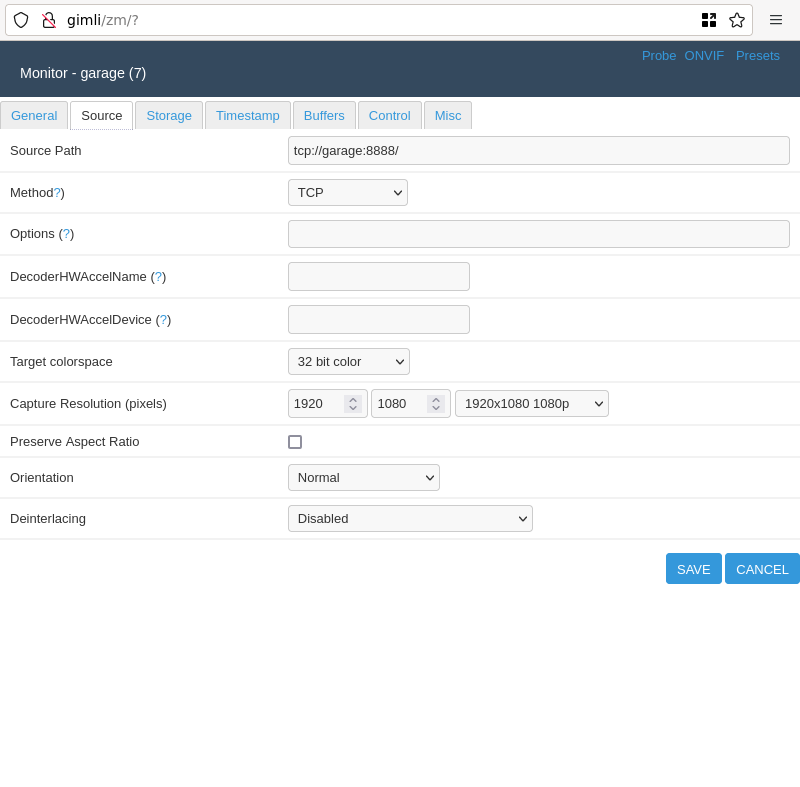Switch to the Buffers tab
The image size is (800, 787).
(324, 116)
